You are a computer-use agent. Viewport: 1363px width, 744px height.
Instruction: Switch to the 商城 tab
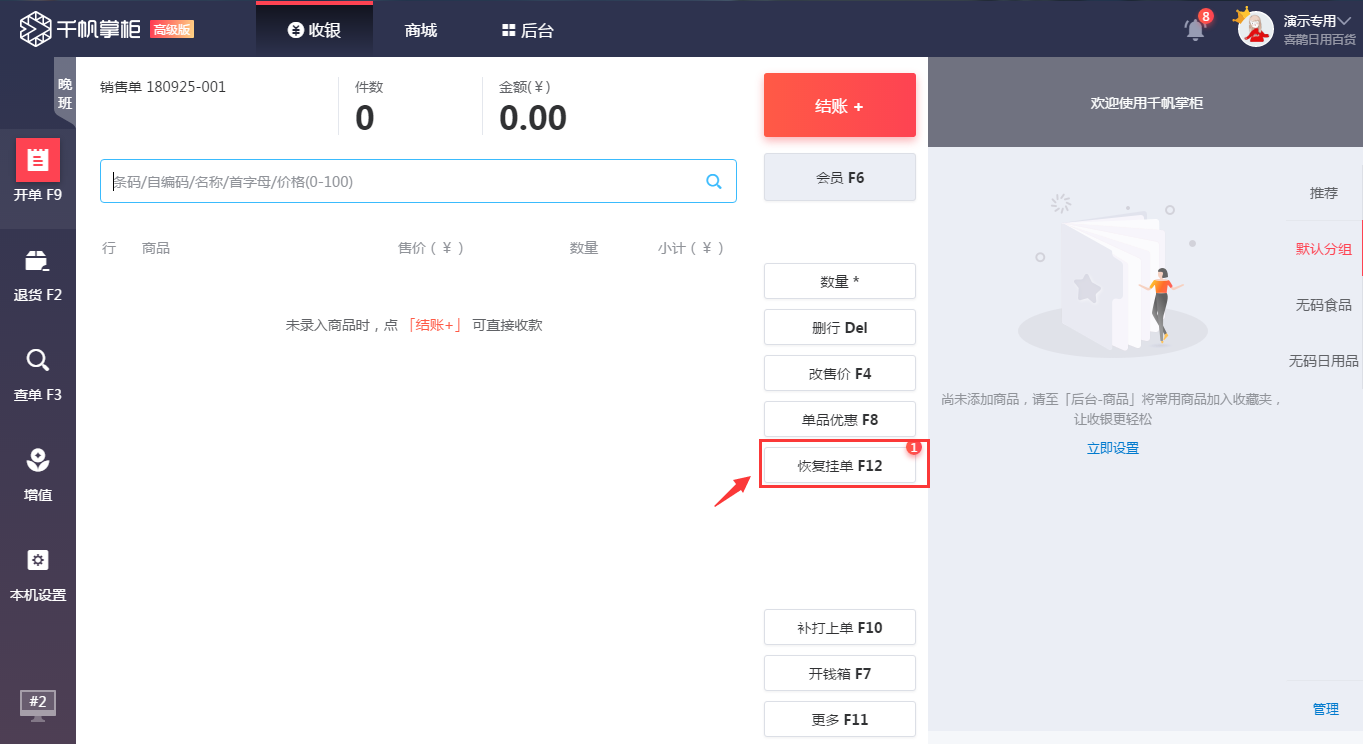click(421, 30)
